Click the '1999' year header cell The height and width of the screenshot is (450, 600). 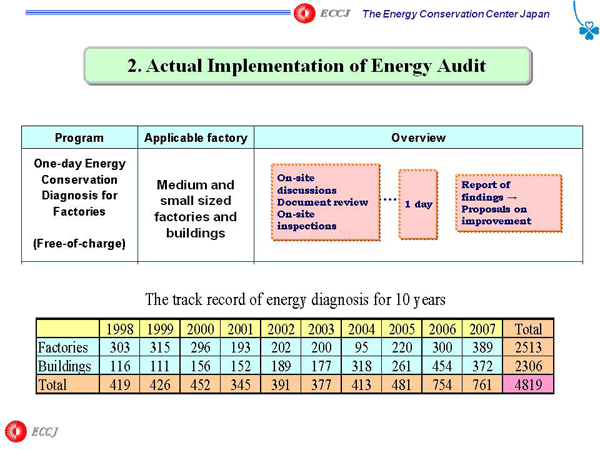coord(160,329)
